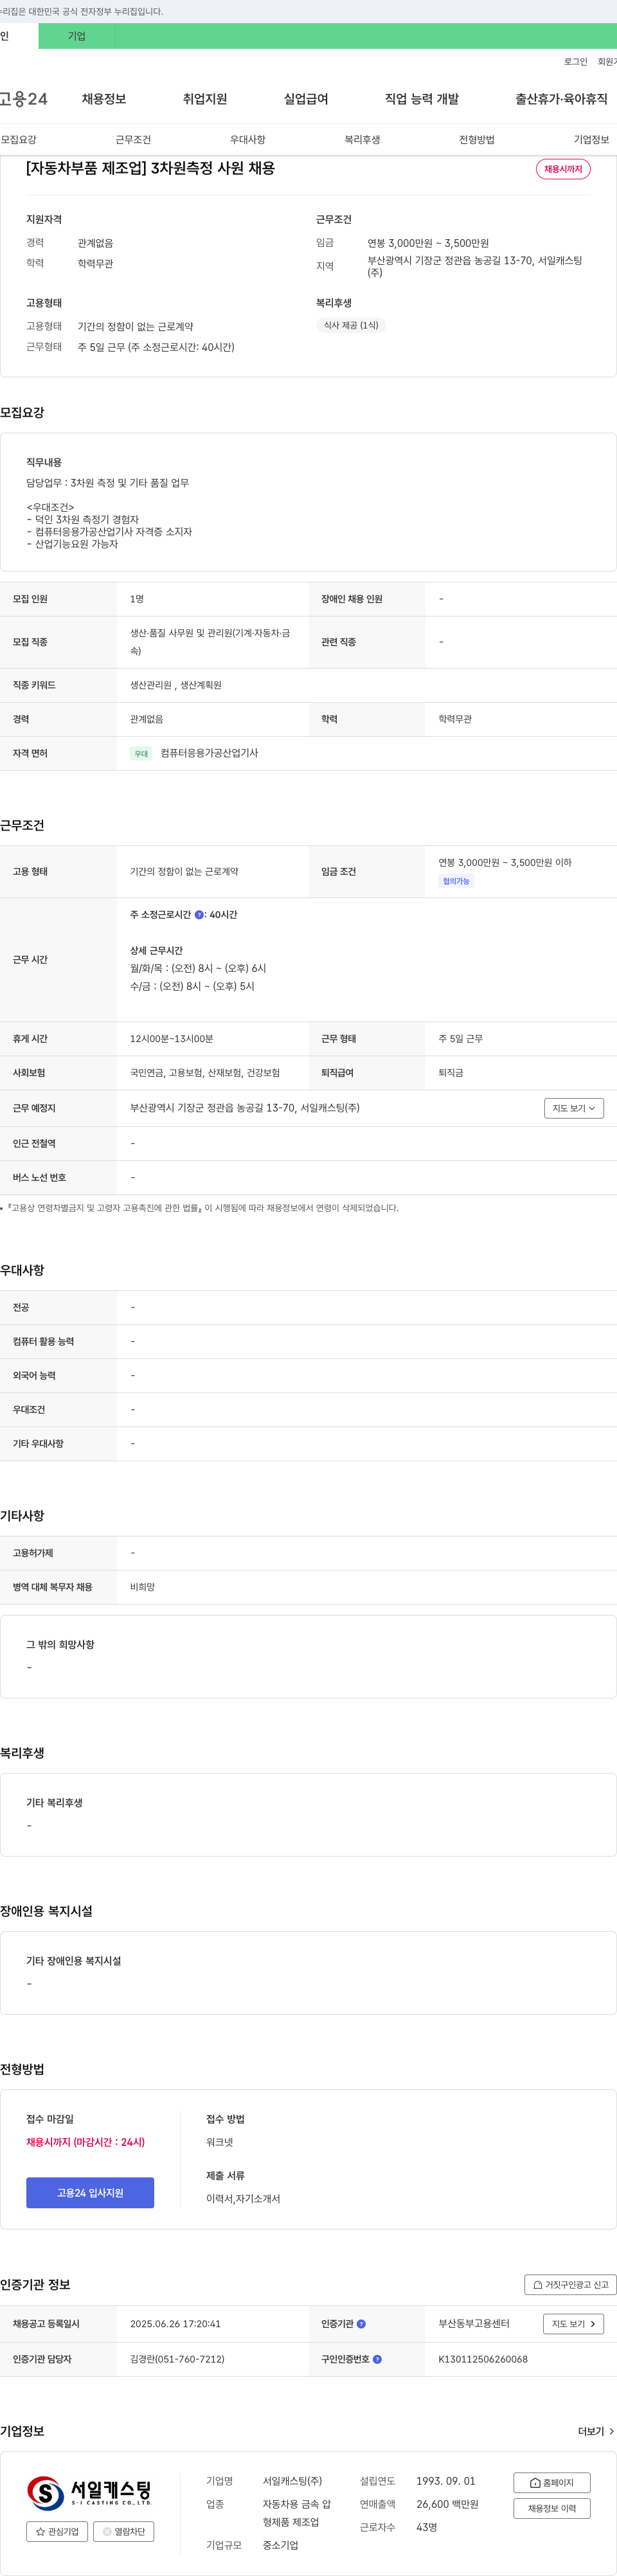Screen dimensions: 617x2576
Task: Click the keyword text '생산관리원 , 생산계획원'
Action: (x=176, y=685)
